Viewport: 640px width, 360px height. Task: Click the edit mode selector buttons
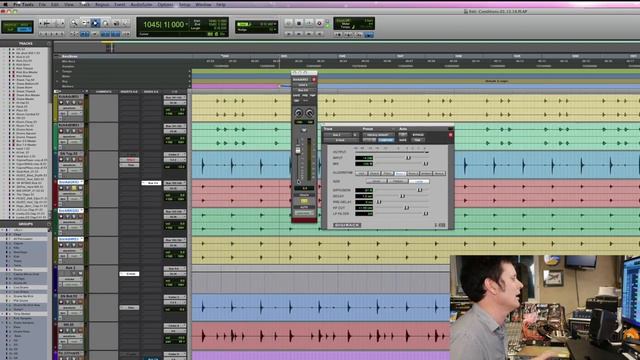[x=17, y=27]
